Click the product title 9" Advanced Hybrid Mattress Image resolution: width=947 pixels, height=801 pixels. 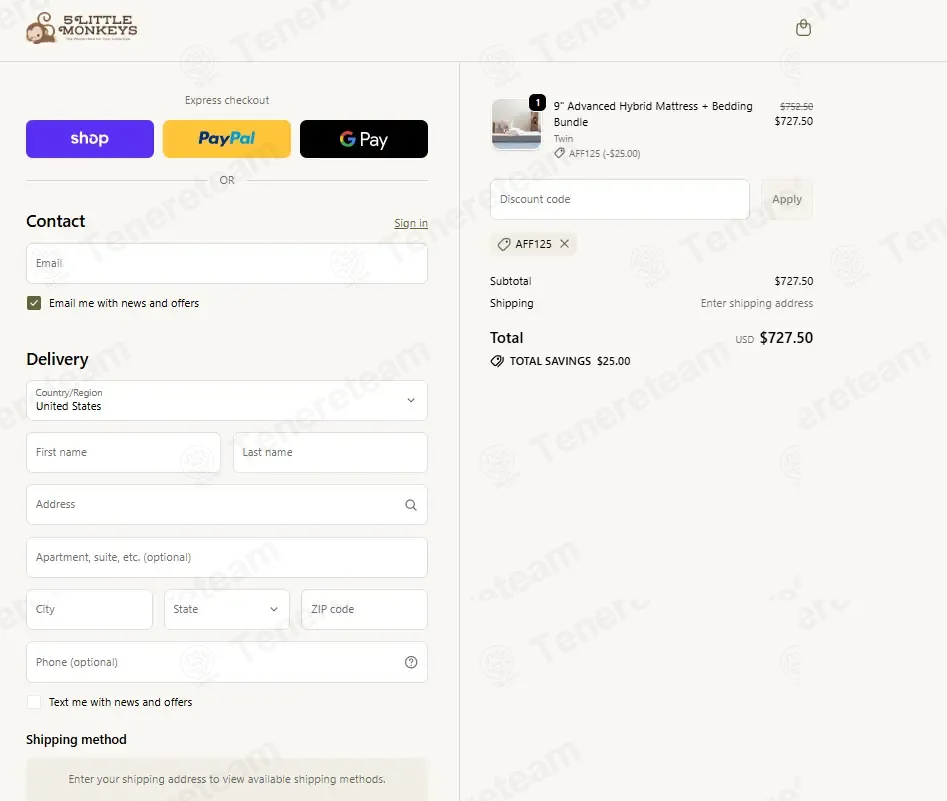pos(653,114)
